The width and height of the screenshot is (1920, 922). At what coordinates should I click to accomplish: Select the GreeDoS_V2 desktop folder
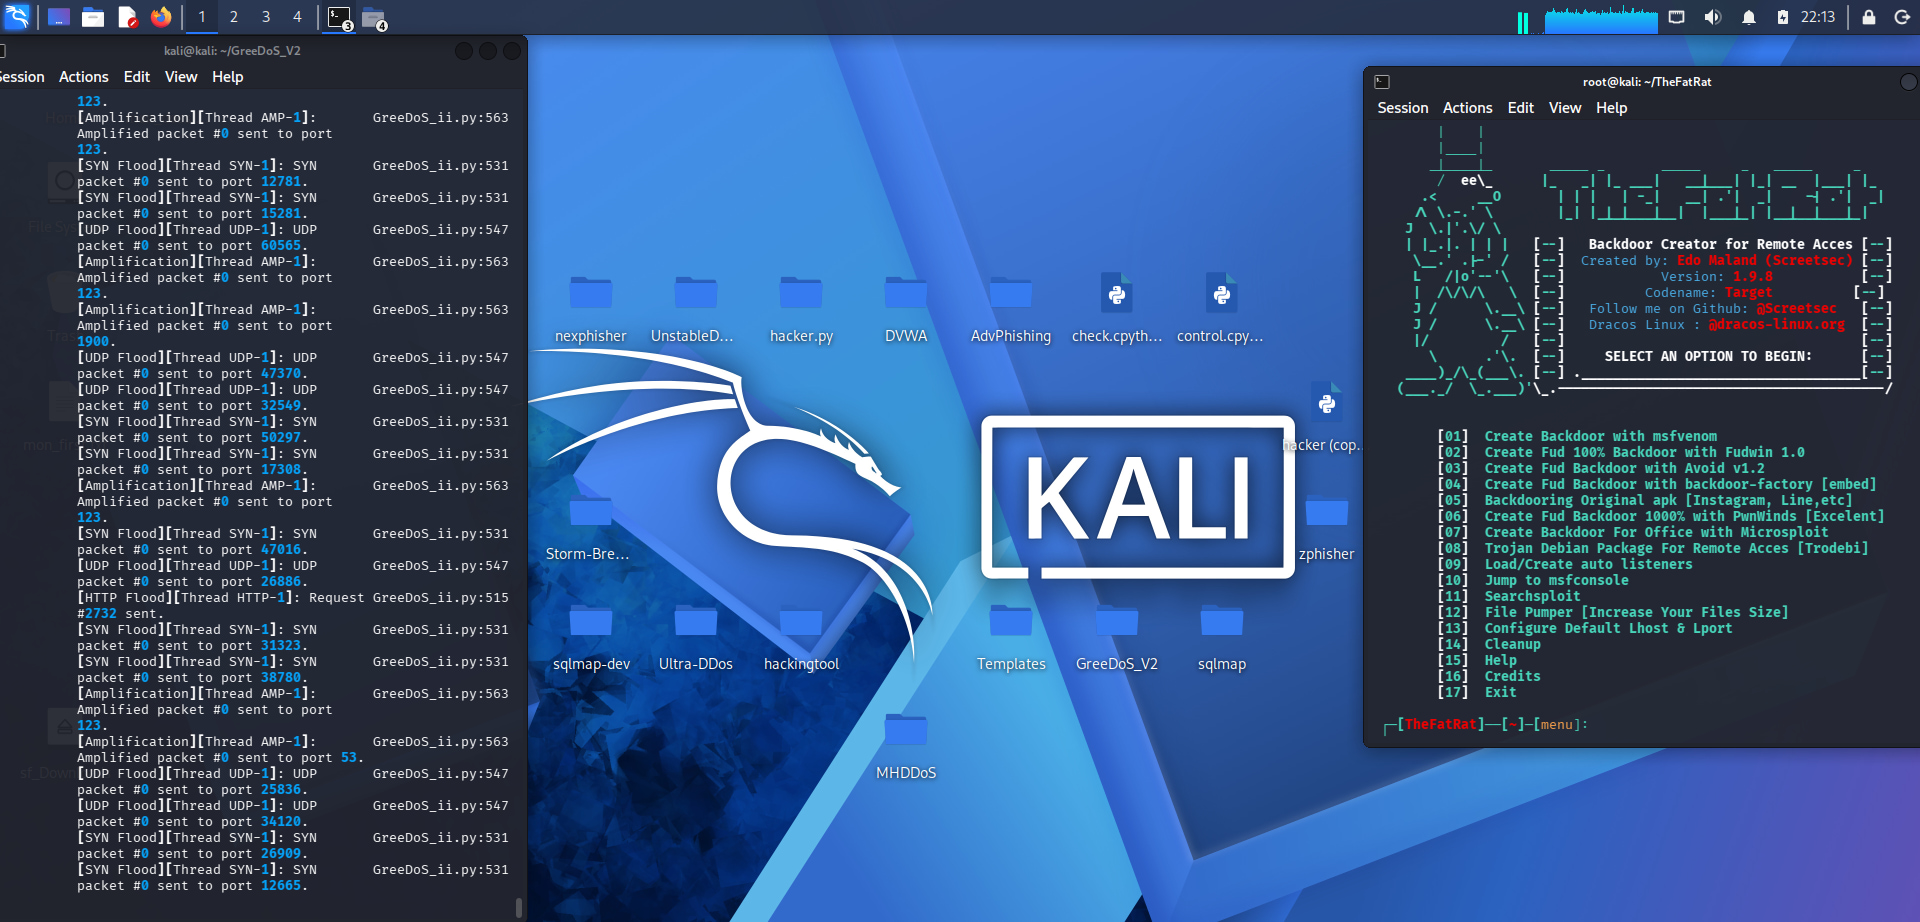1117,636
